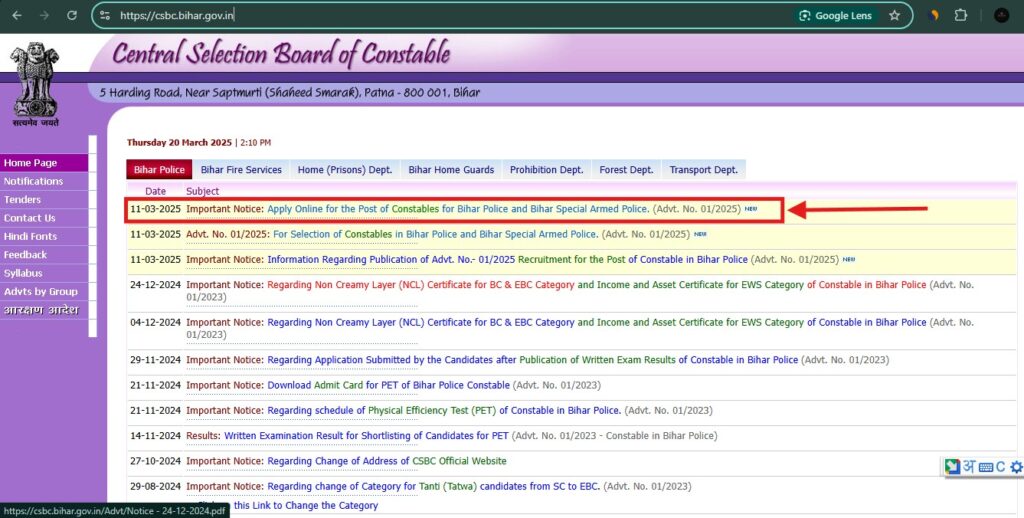Open the आरक्षण आदेश sidebar item

(x=44, y=310)
